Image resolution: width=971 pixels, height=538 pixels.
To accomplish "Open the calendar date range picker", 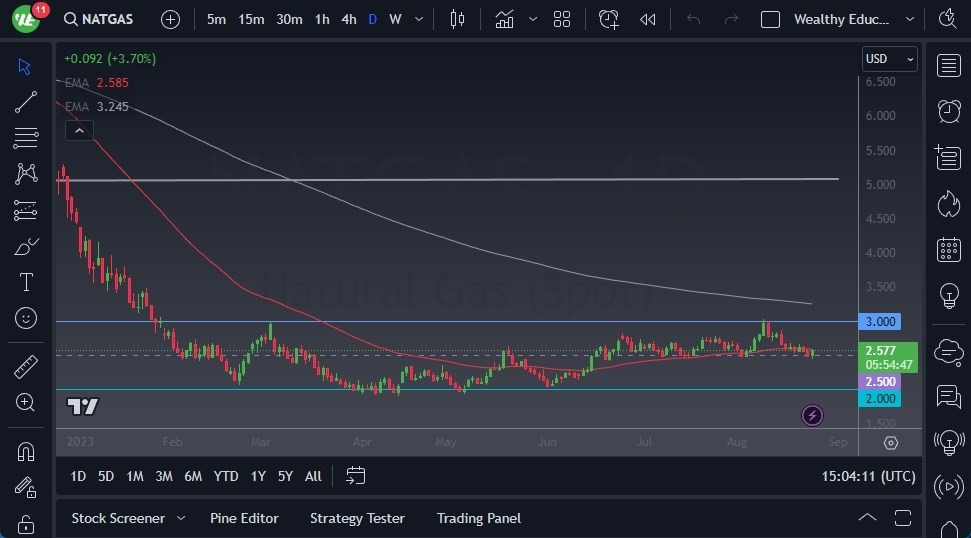I will pyautogui.click(x=356, y=476).
